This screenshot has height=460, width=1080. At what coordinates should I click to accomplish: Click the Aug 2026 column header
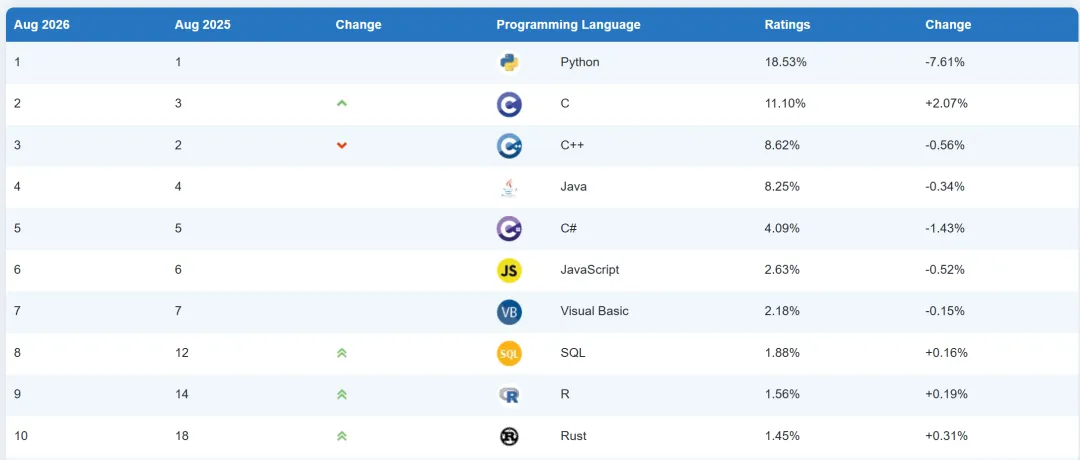click(x=41, y=25)
